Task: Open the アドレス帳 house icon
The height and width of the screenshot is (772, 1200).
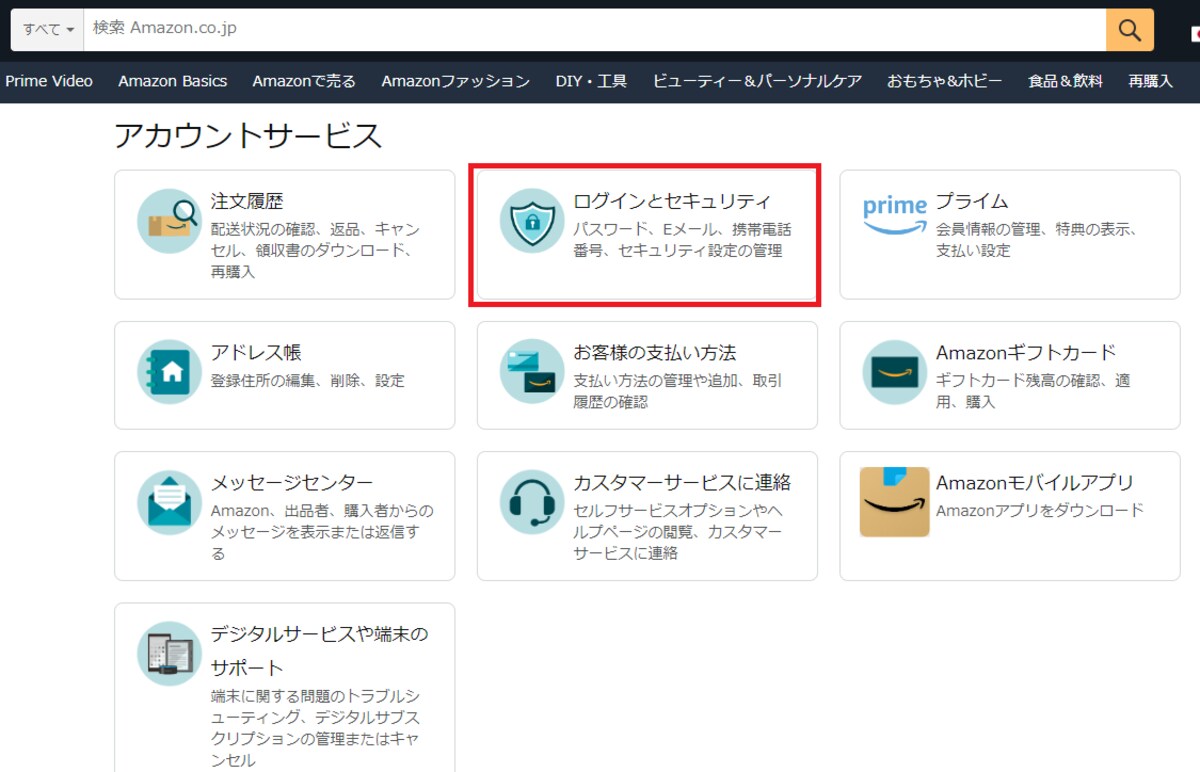Action: point(169,372)
